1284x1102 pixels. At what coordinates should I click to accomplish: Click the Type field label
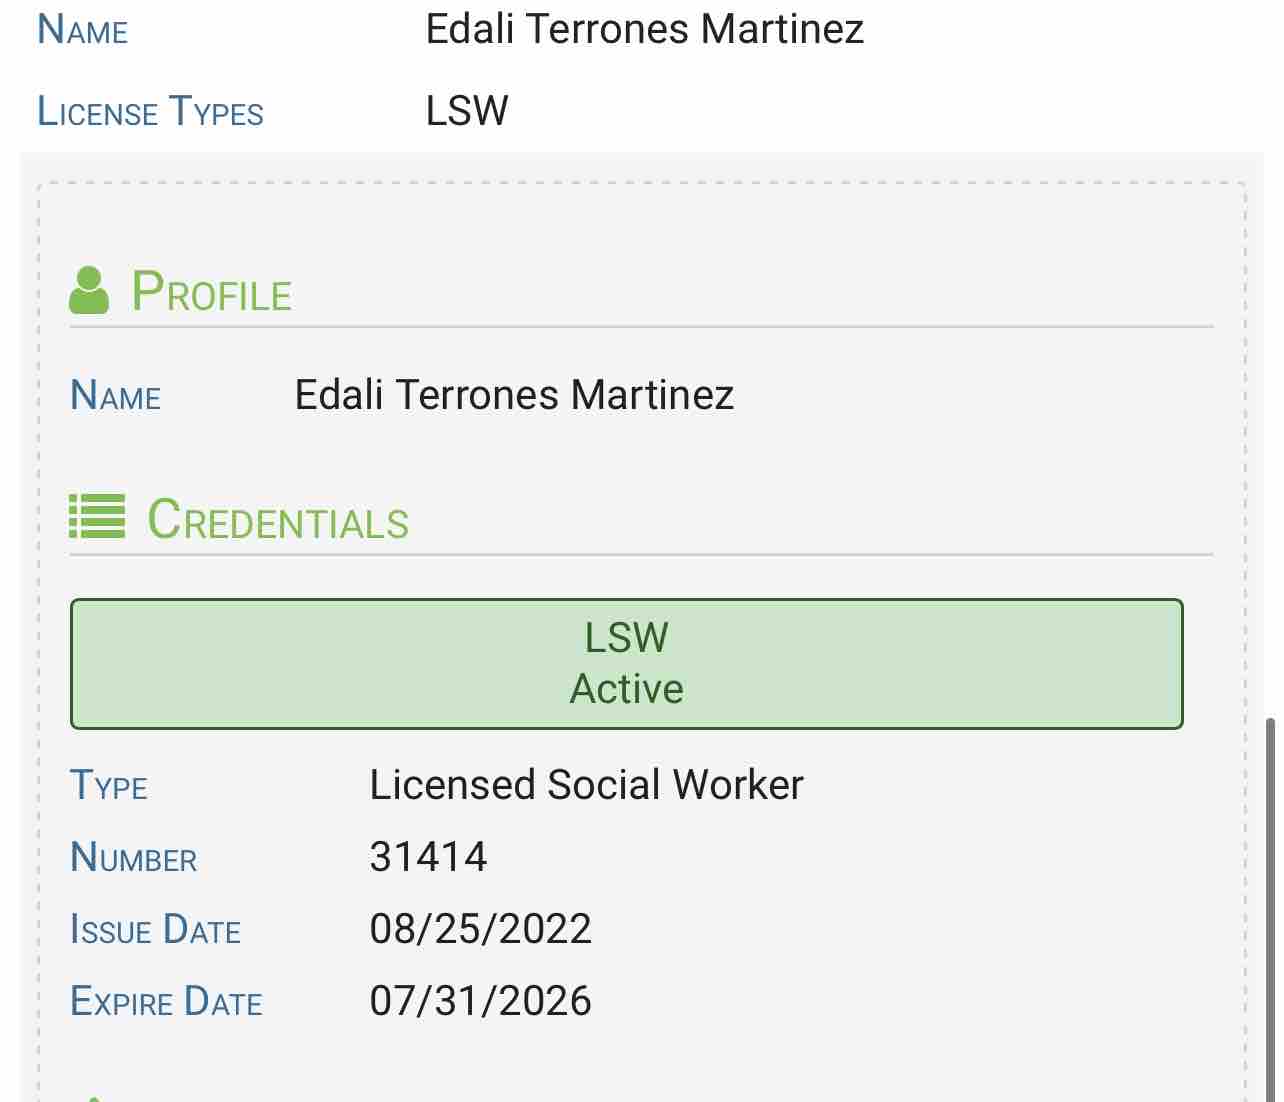[109, 786]
